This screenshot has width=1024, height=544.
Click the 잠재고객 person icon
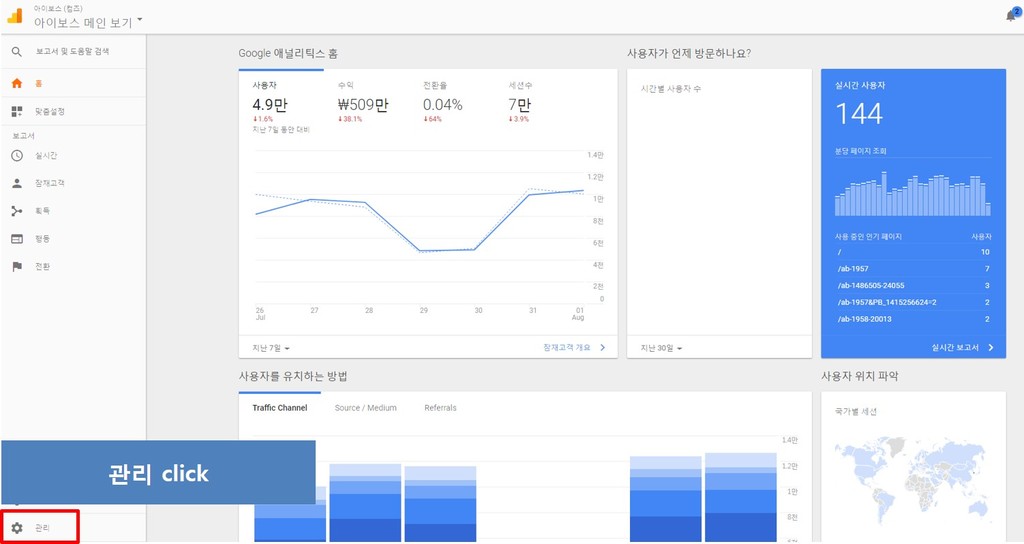17,184
